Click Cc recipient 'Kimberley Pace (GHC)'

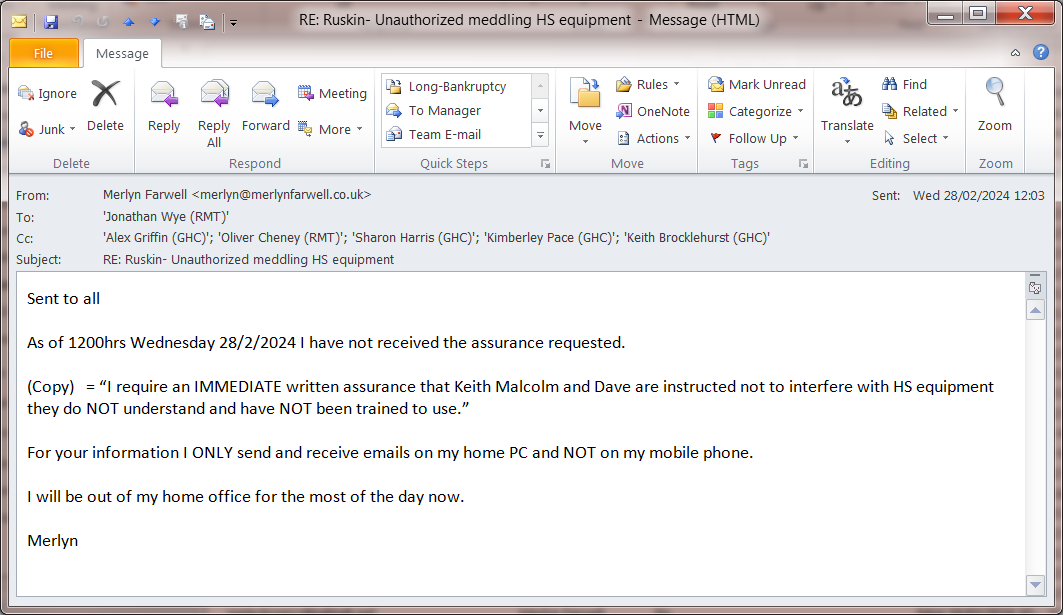[551, 238]
